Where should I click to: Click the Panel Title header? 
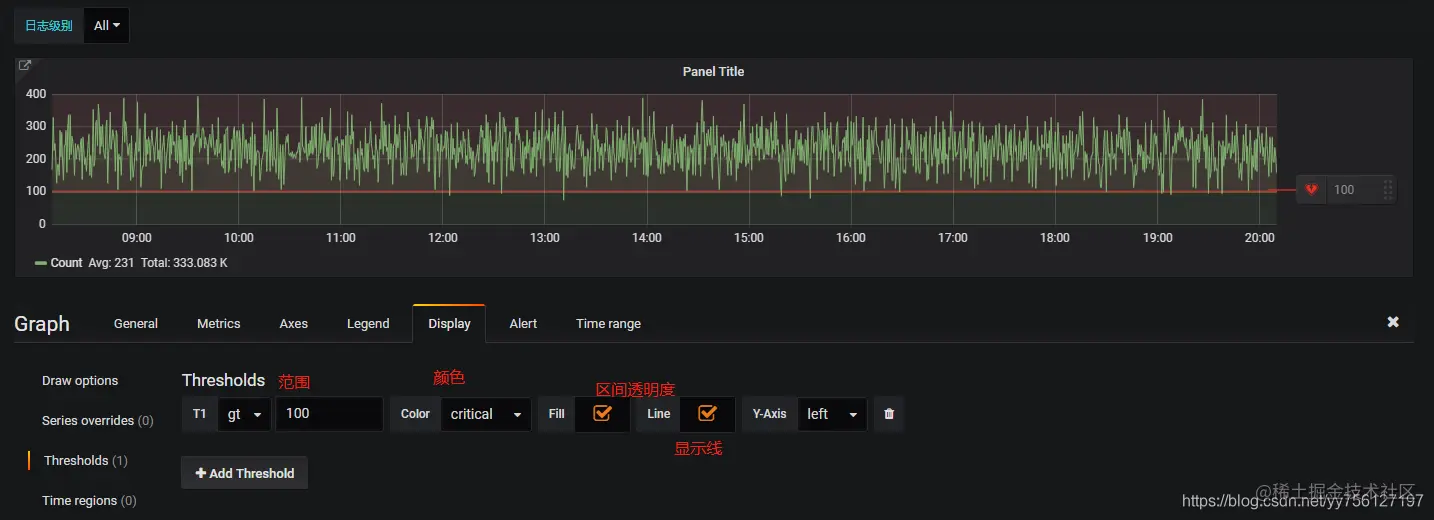(713, 72)
